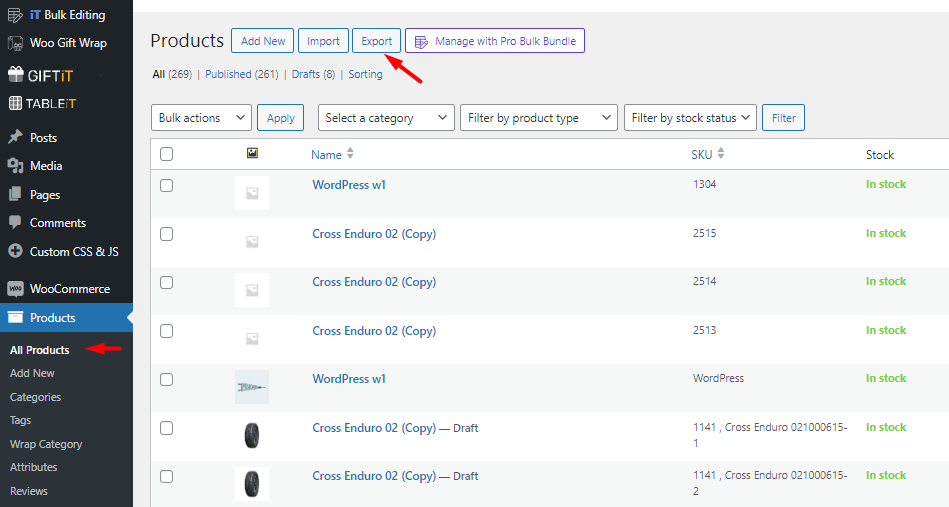
Task: Click the TABLEiT grid icon
Action: tap(15, 103)
